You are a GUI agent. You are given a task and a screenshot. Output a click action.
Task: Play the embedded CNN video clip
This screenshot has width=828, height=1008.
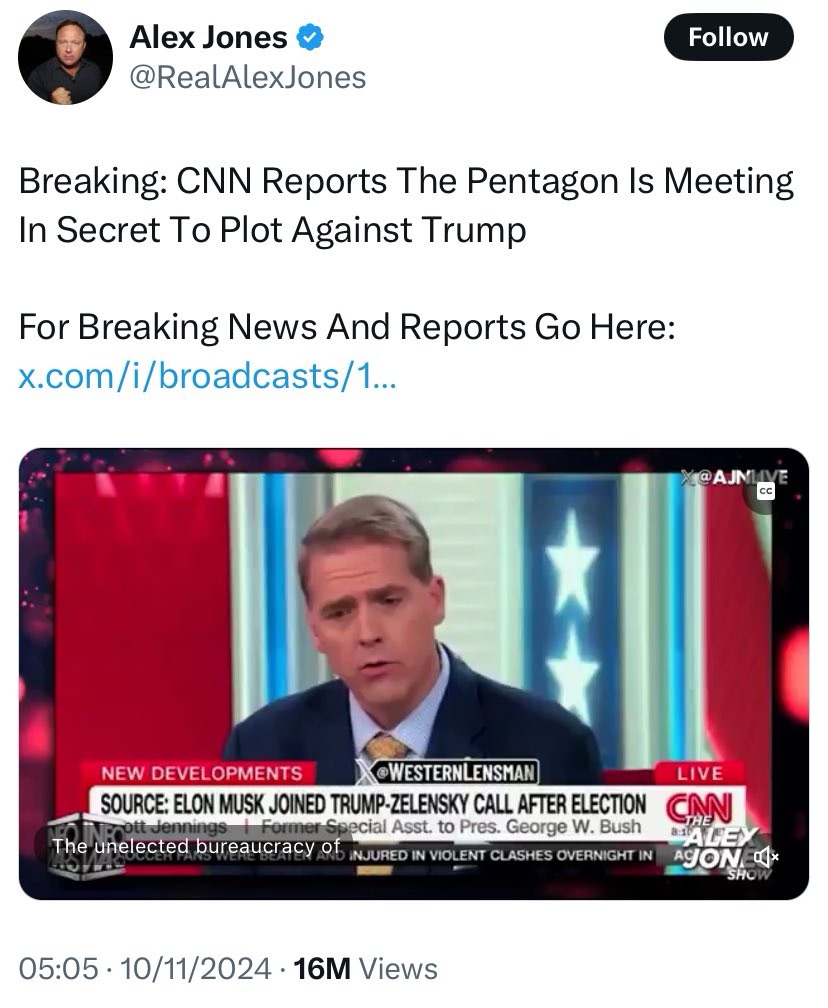point(413,673)
